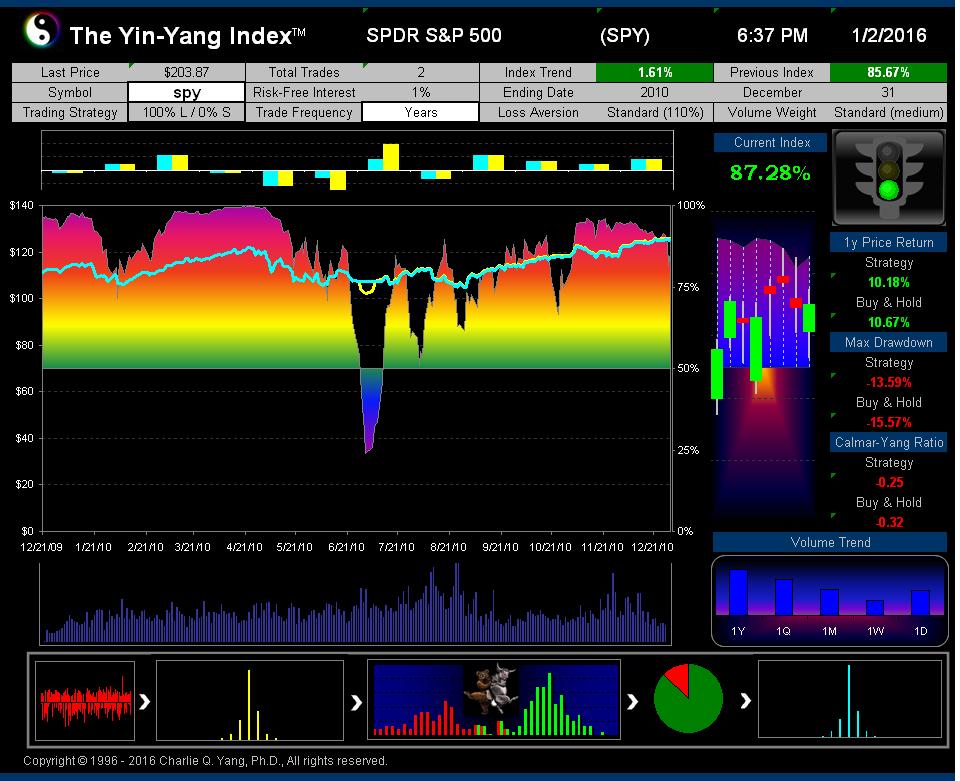Image resolution: width=960 pixels, height=781 pixels.
Task: Click the arrow before the green pie chart
Action: [x=633, y=701]
